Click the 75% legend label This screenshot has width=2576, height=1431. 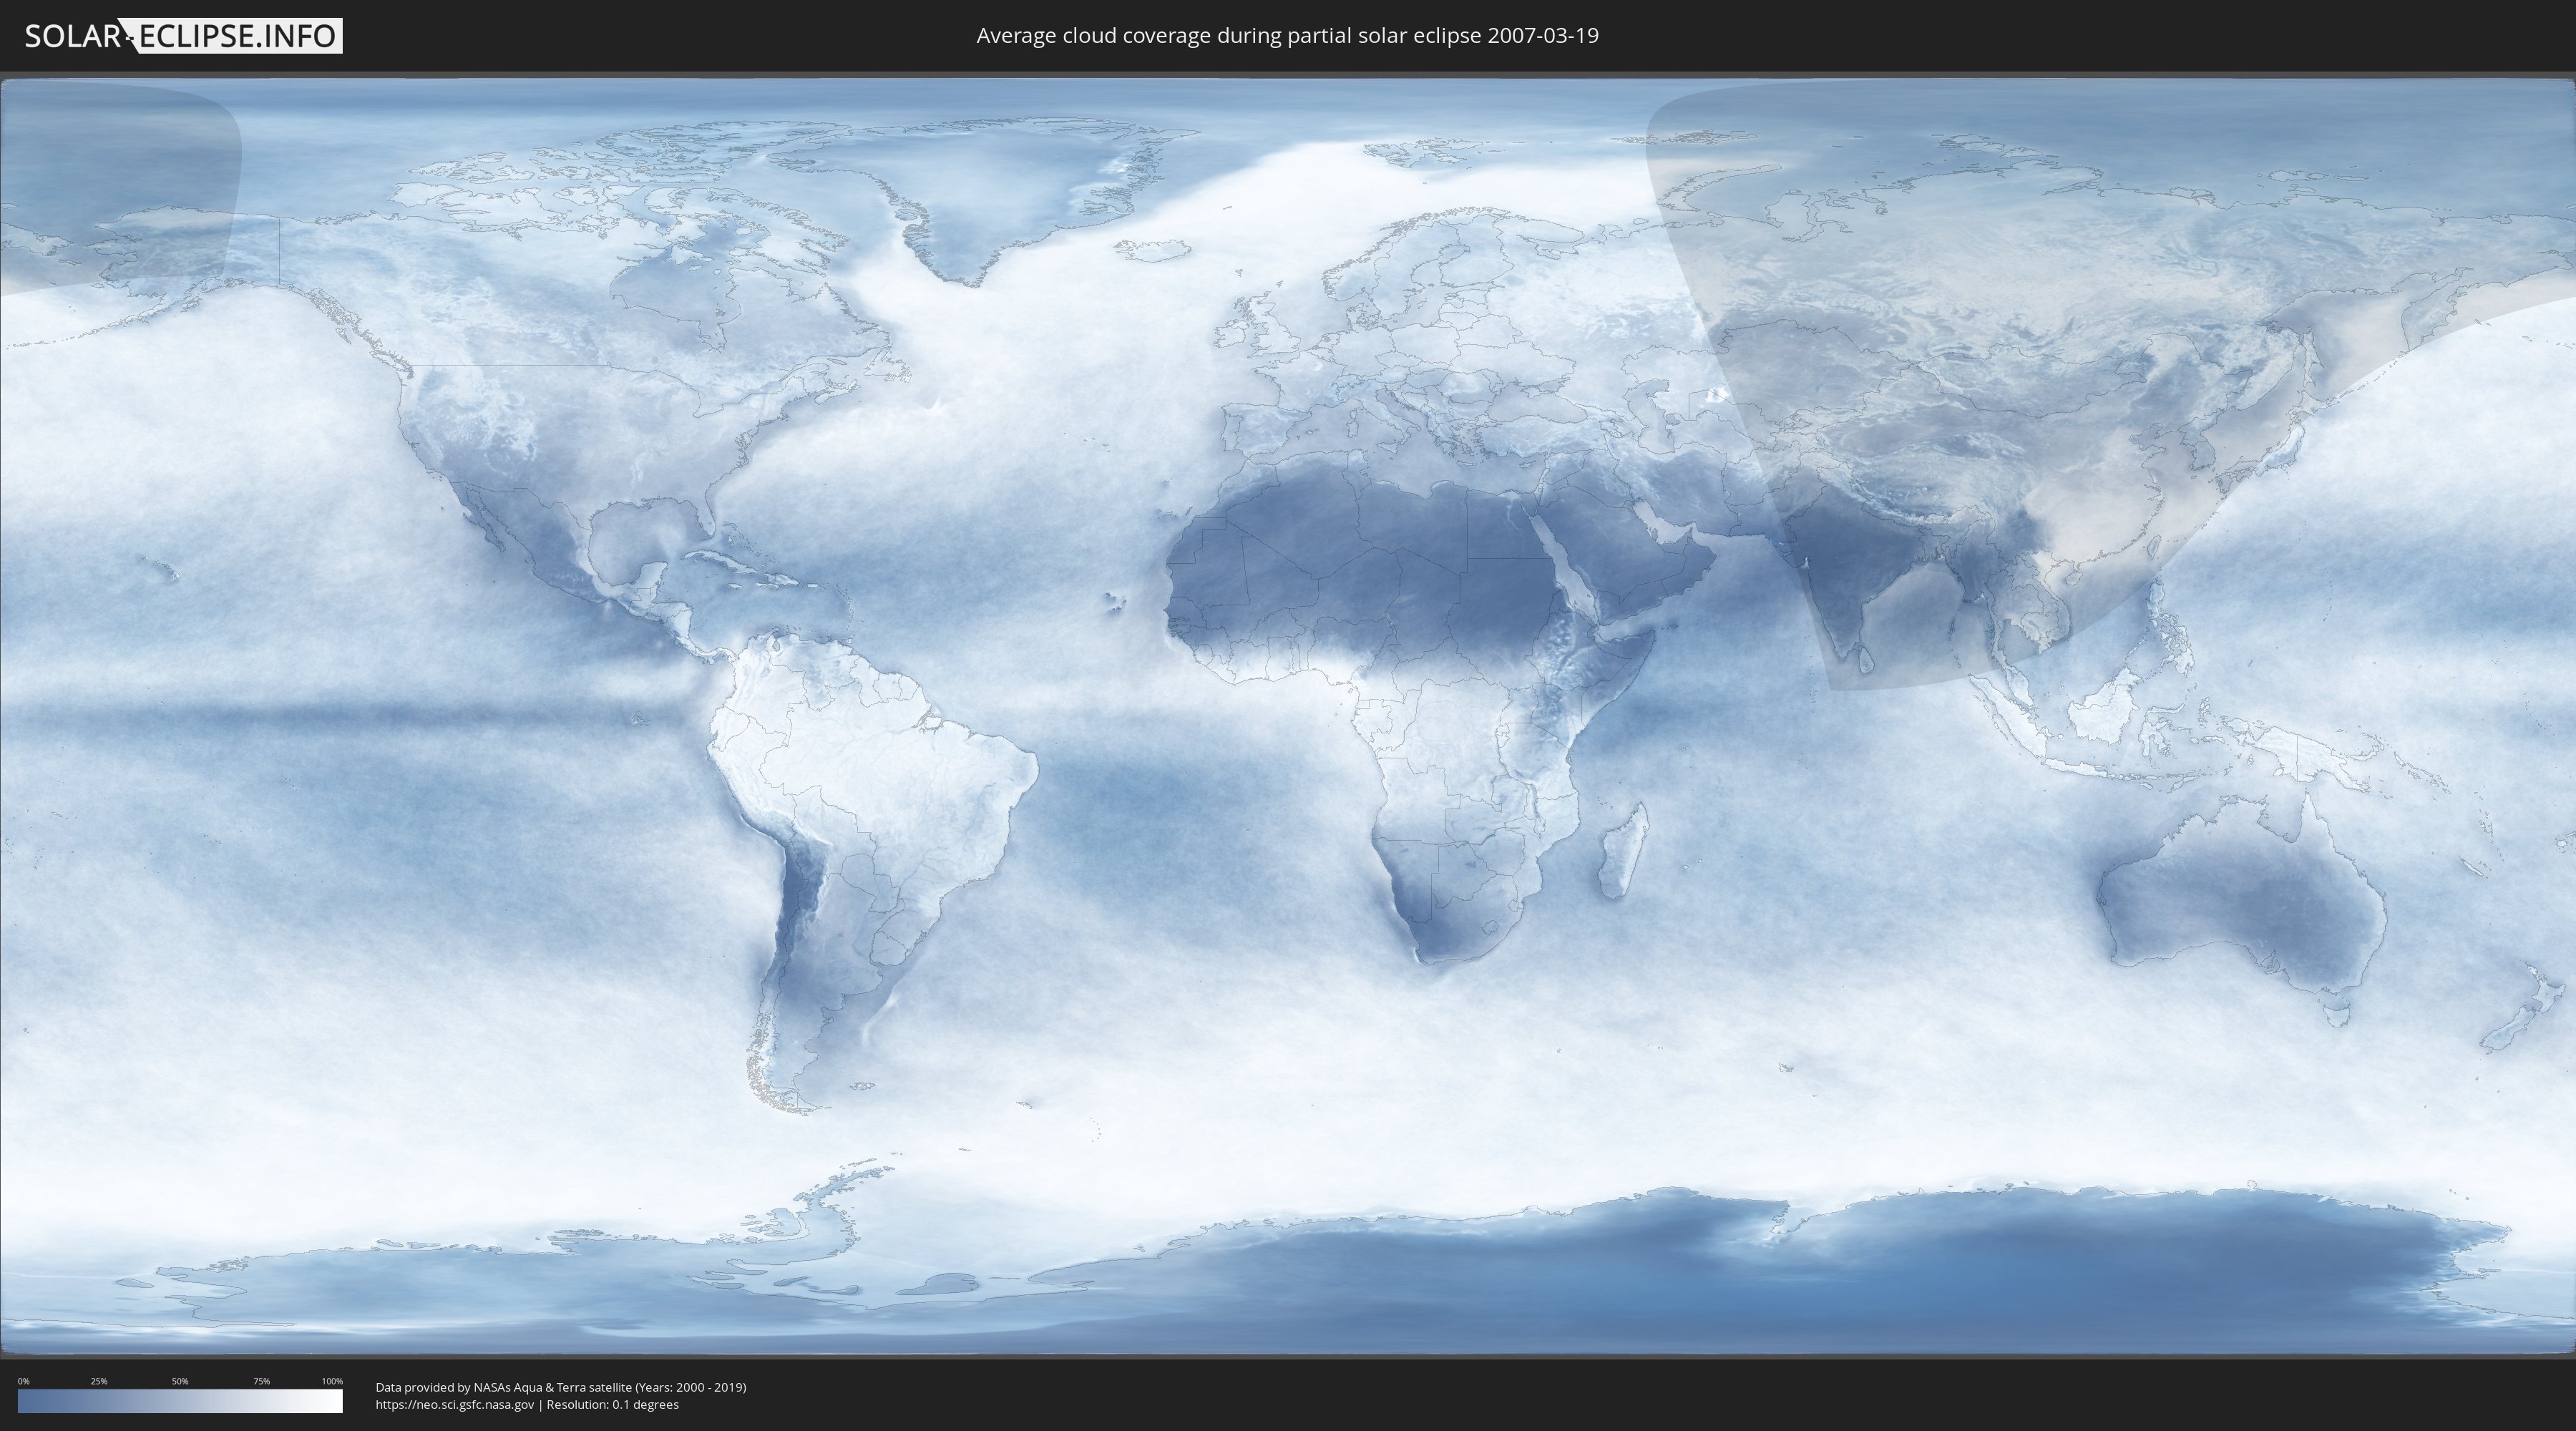[261, 1381]
